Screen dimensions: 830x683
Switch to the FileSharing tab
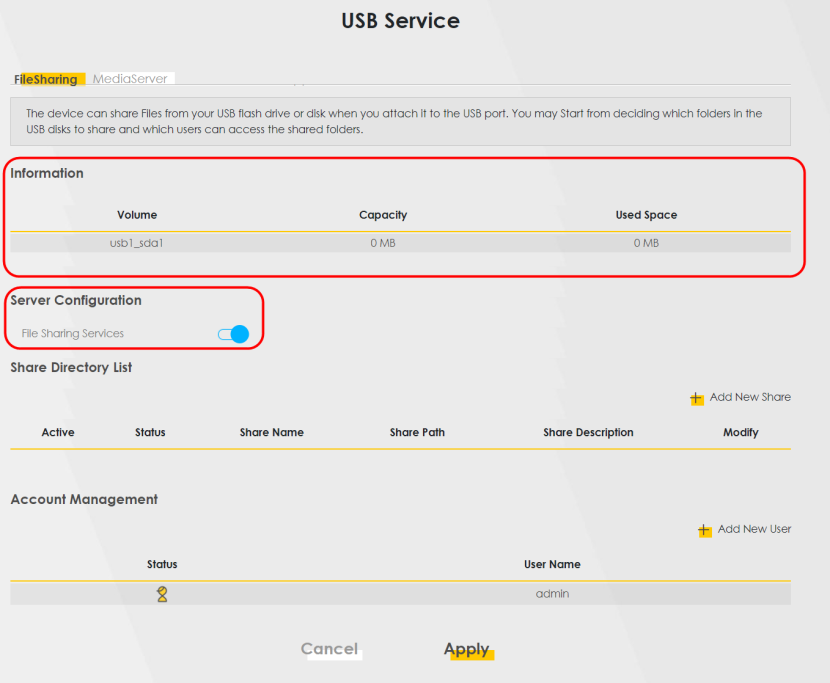point(46,79)
